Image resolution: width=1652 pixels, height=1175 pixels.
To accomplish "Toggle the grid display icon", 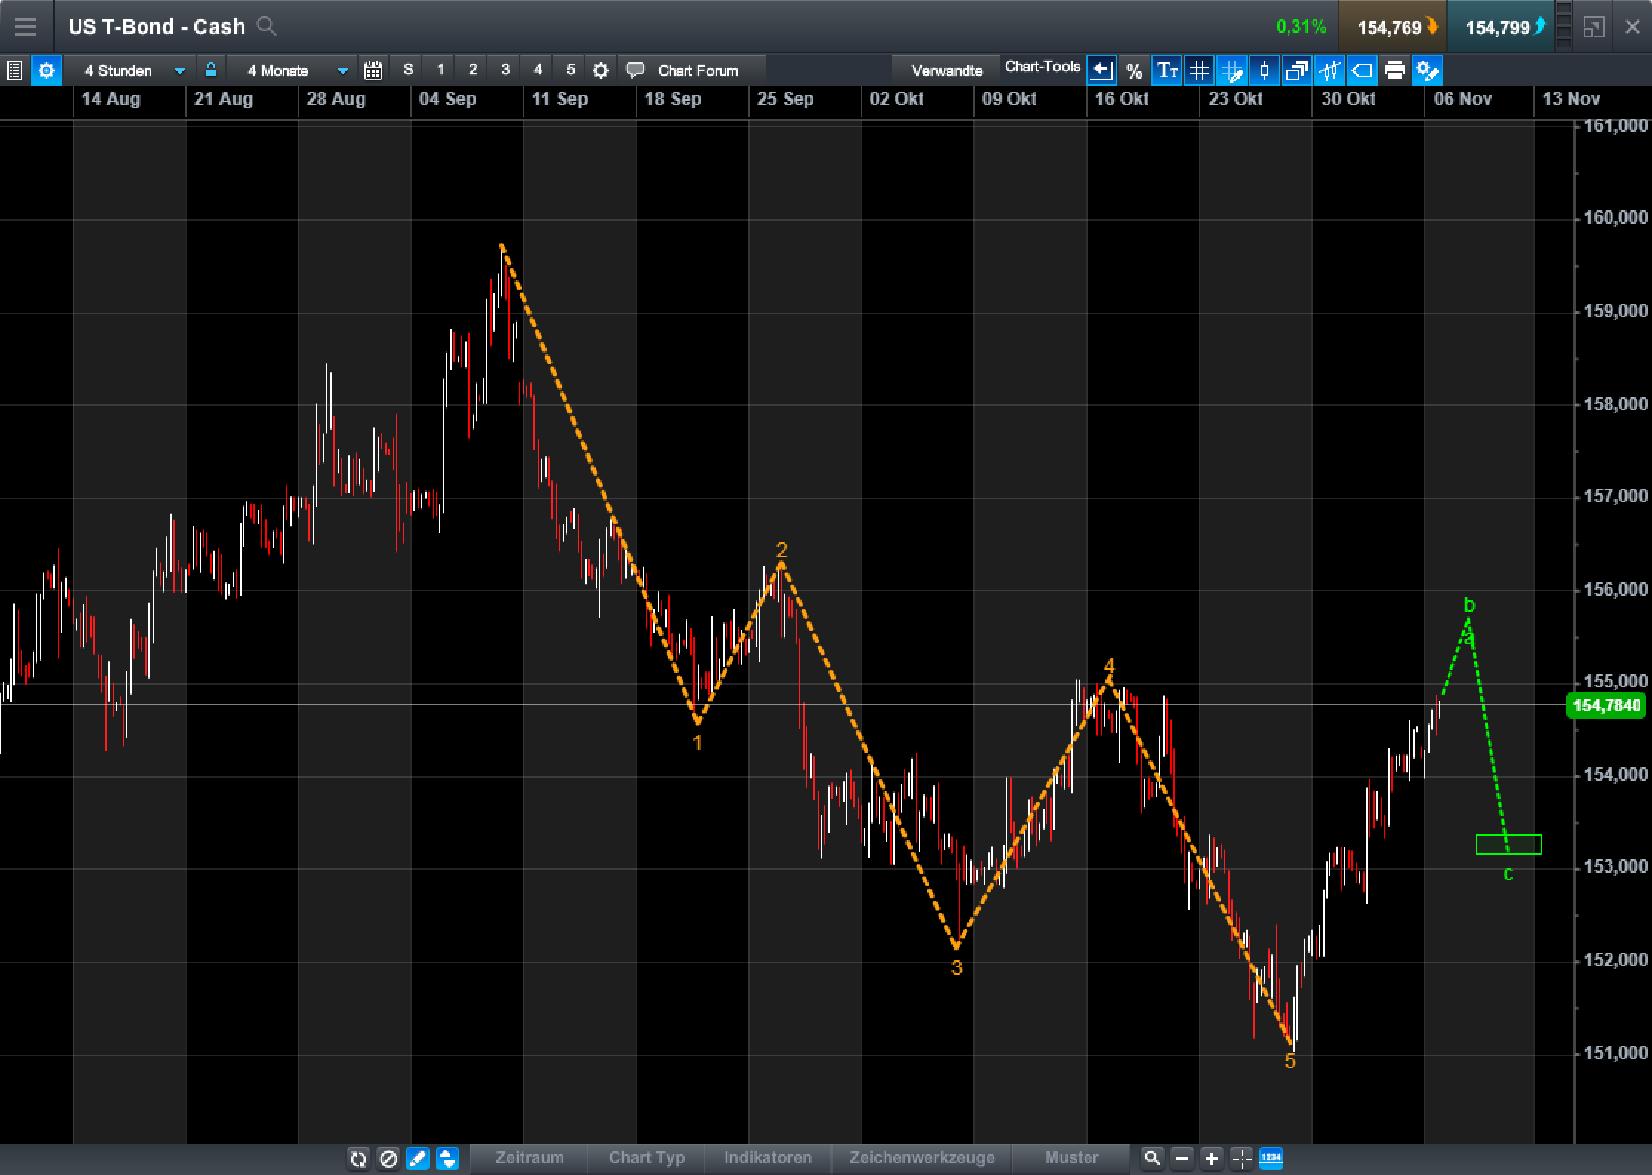I will click(x=1199, y=70).
